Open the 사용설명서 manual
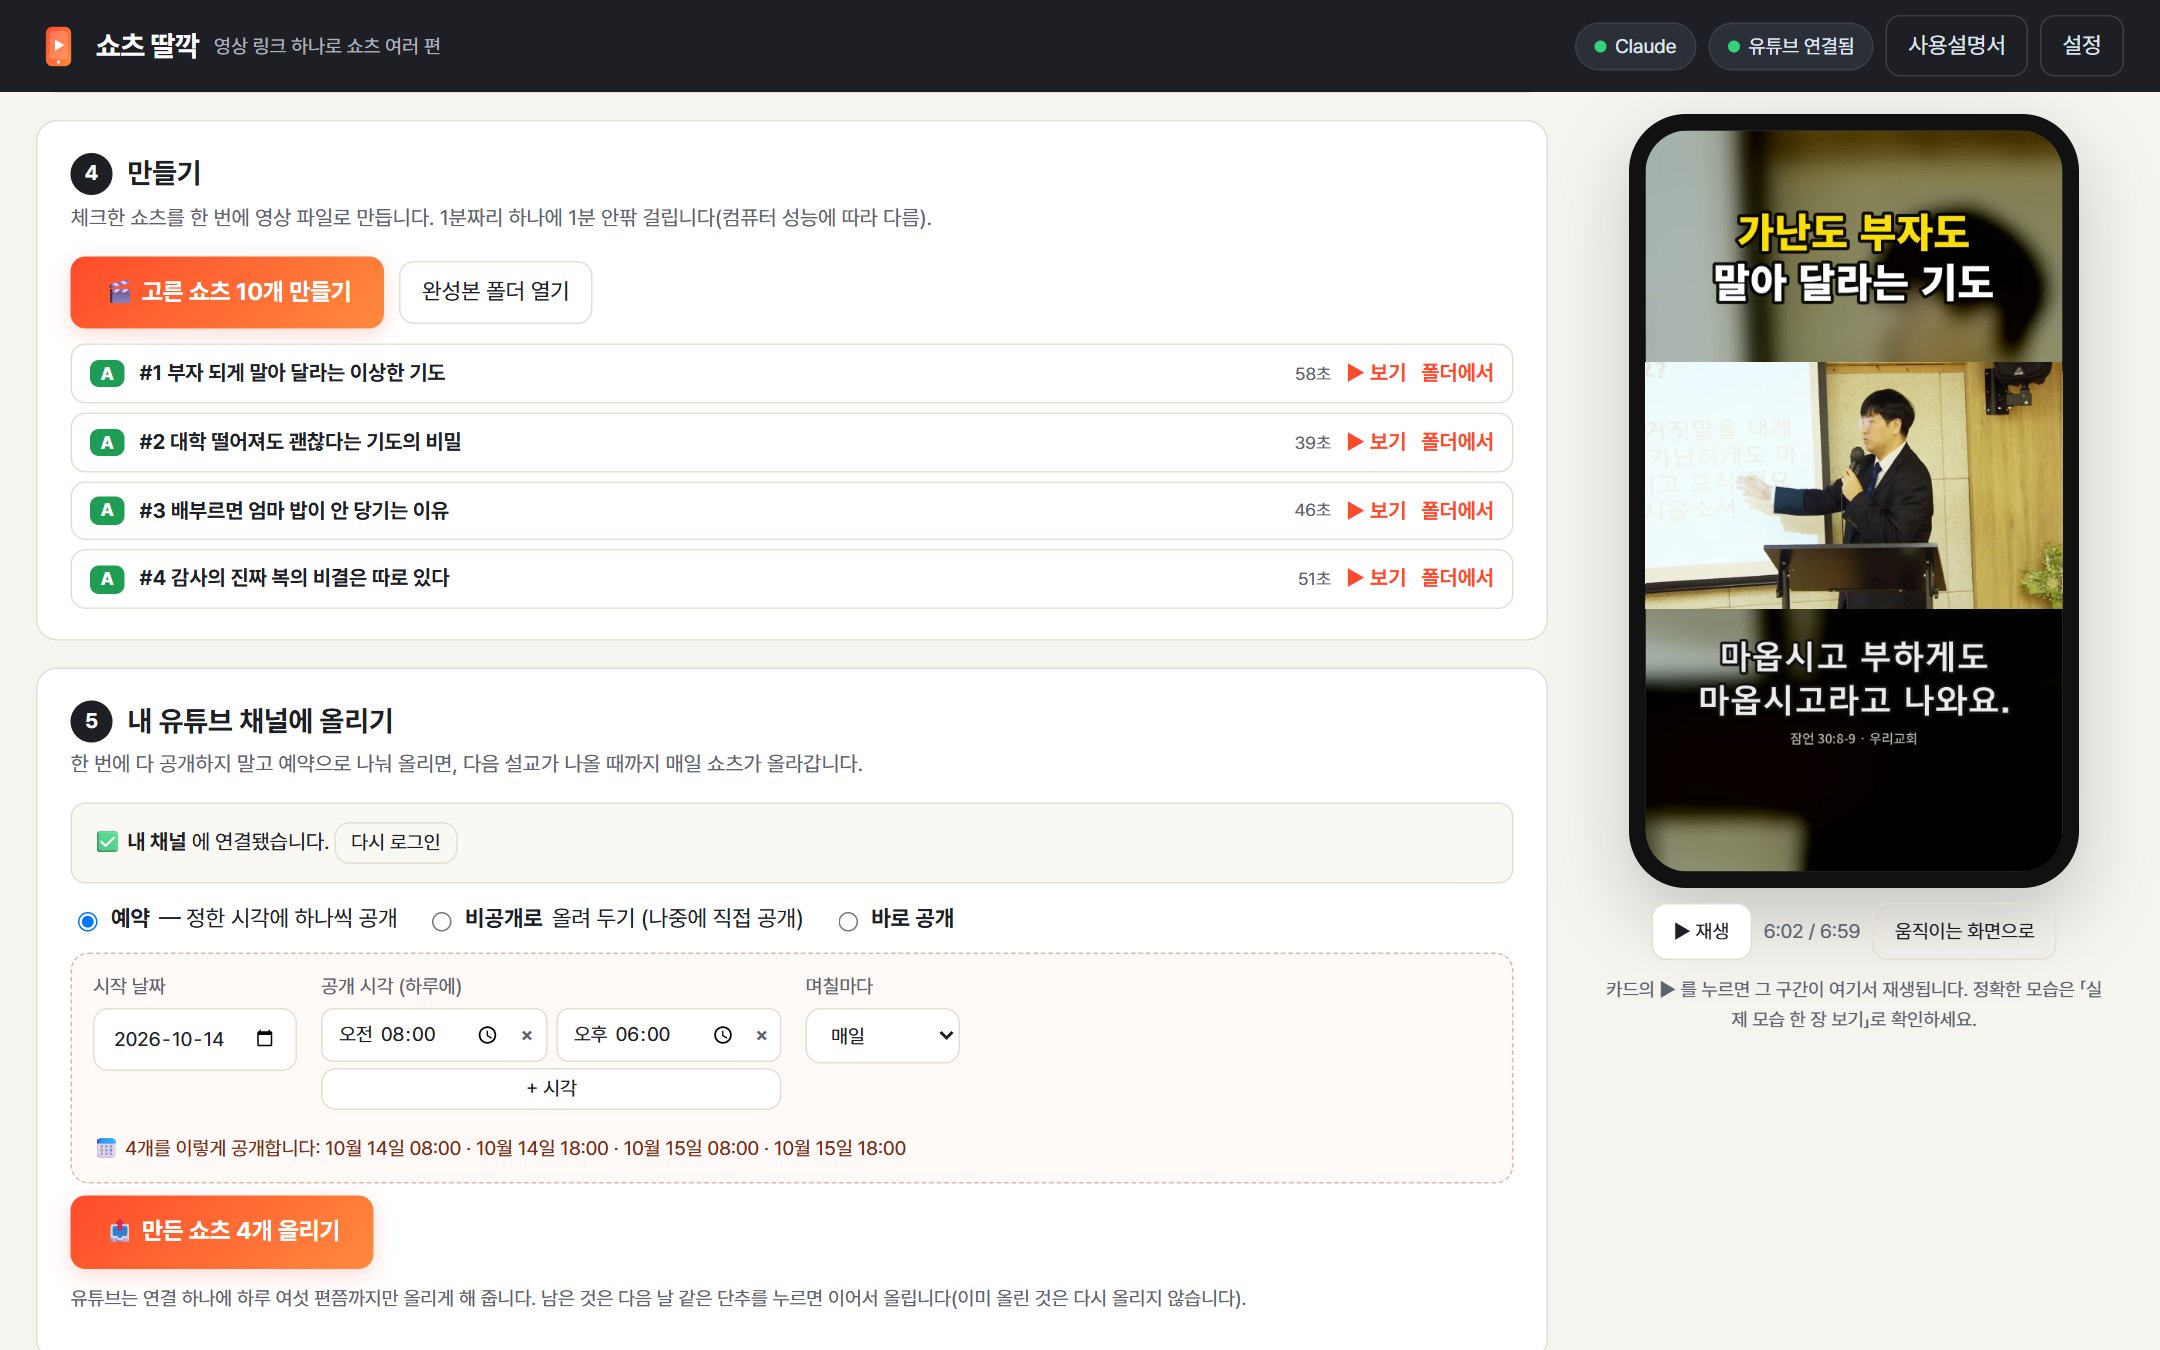The width and height of the screenshot is (2160, 1350). (x=1956, y=46)
